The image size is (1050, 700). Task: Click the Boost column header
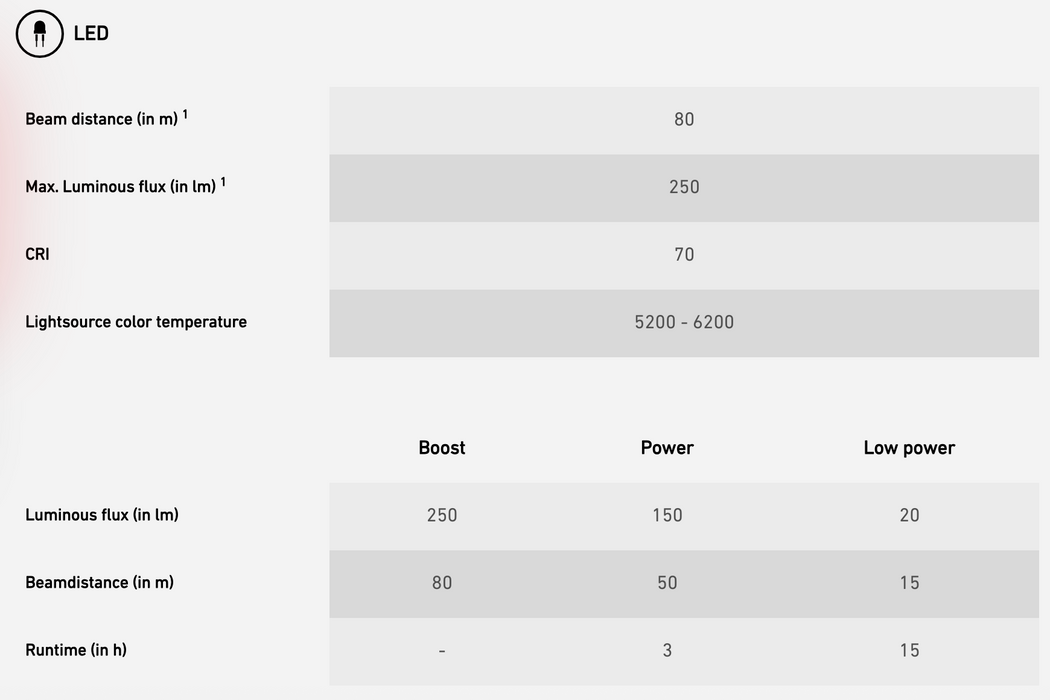pyautogui.click(x=442, y=448)
